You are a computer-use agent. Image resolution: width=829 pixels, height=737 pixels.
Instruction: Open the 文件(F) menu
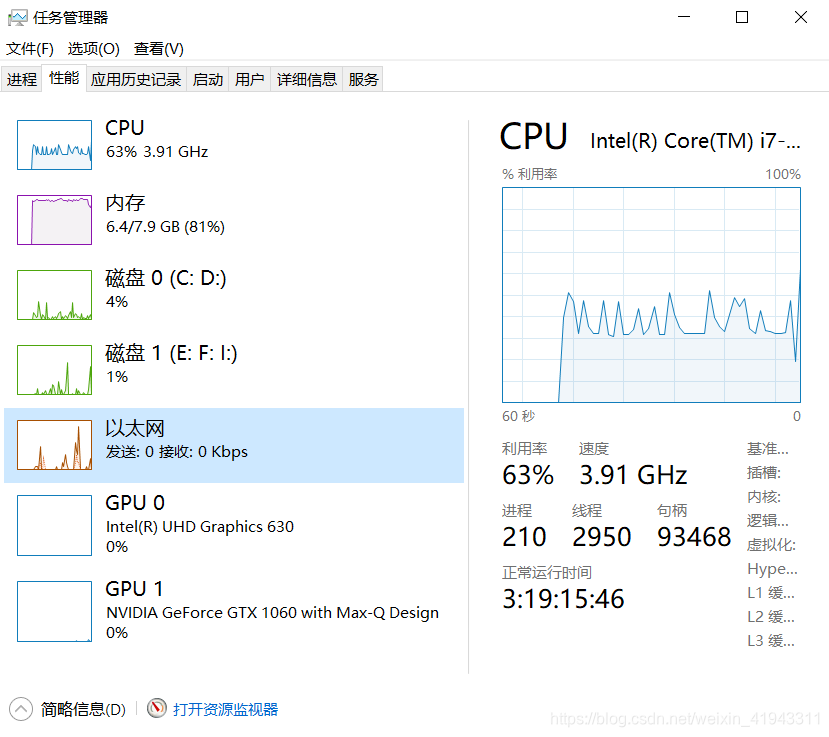30,49
